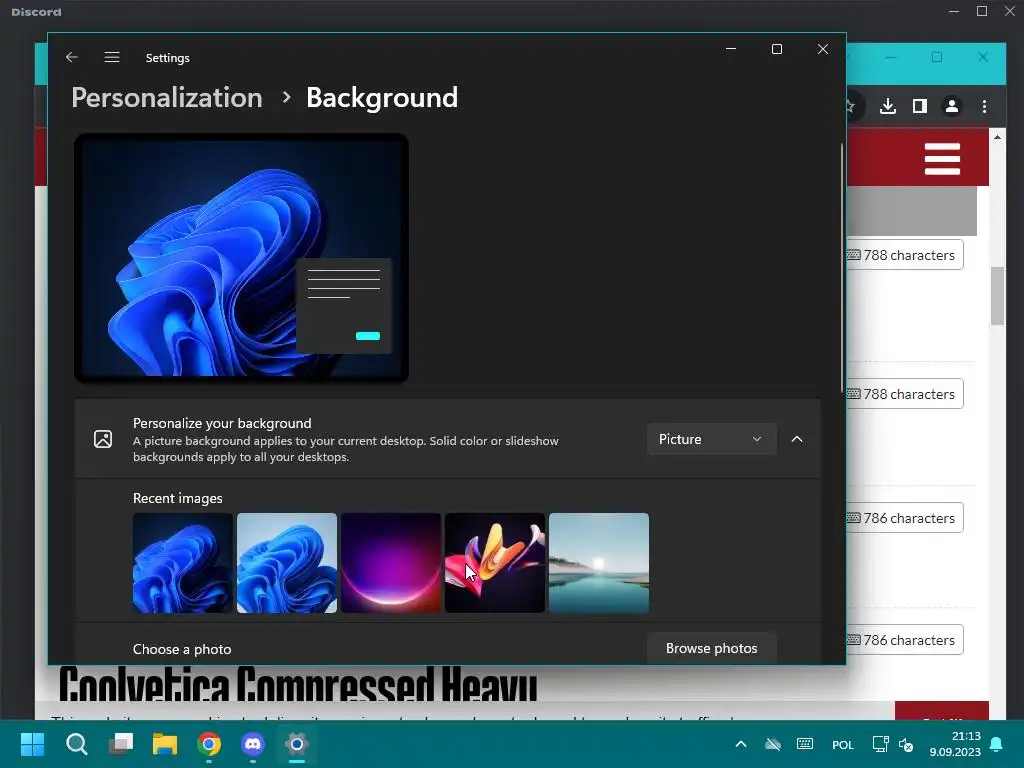Screen dimensions: 1024x768
Task: Click browser scrollbar up arrow
Action: pyautogui.click(x=997, y=137)
